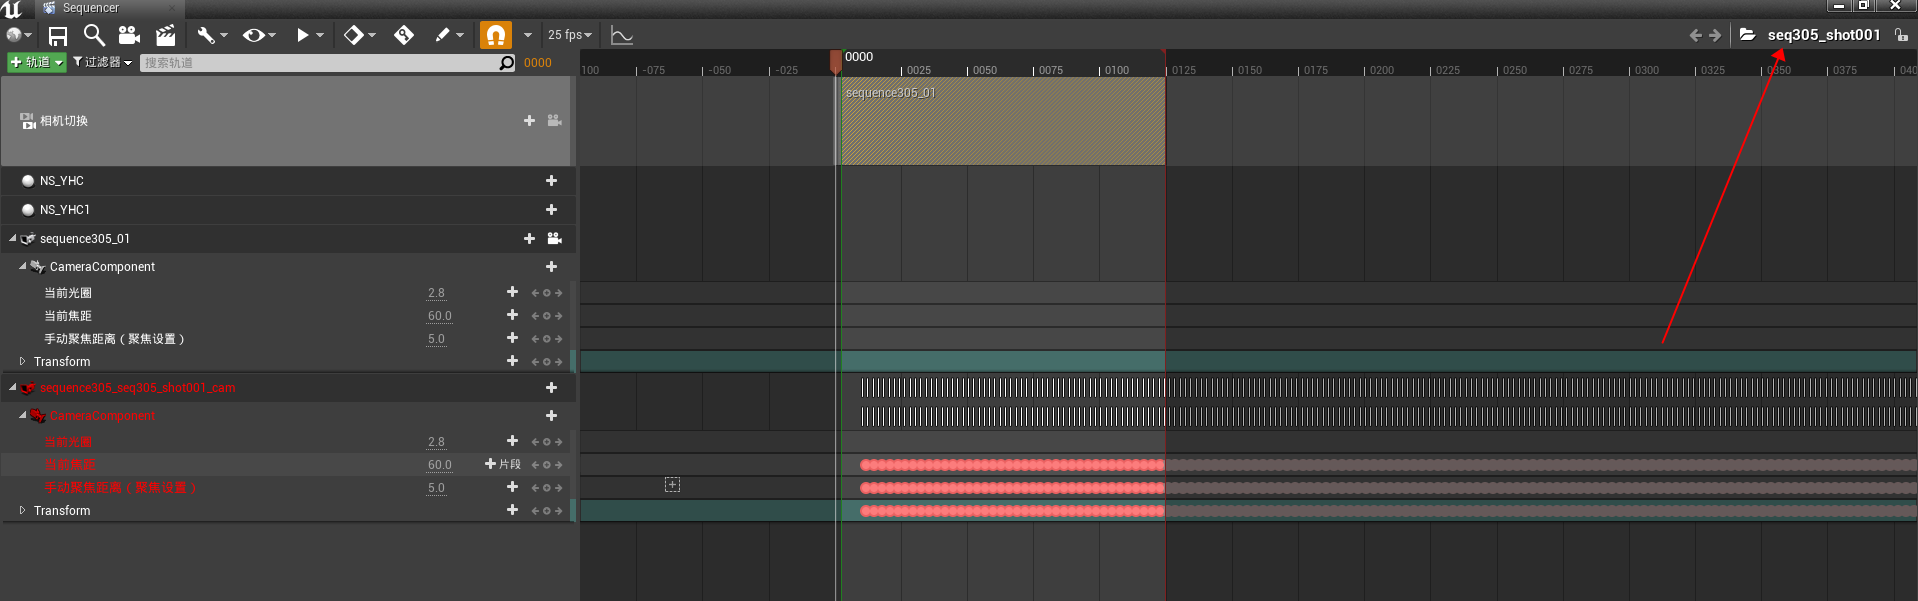Toggle the orange magnet snapping button

(495, 36)
